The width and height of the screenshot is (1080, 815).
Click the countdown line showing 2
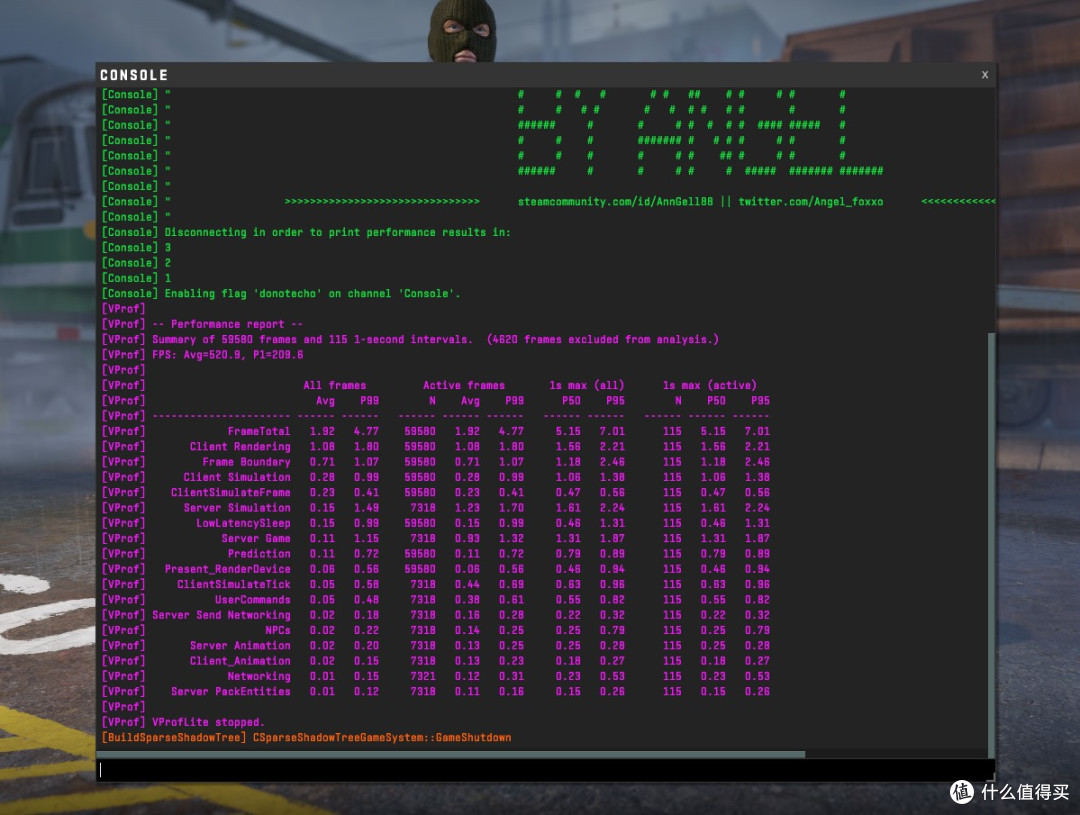click(136, 262)
